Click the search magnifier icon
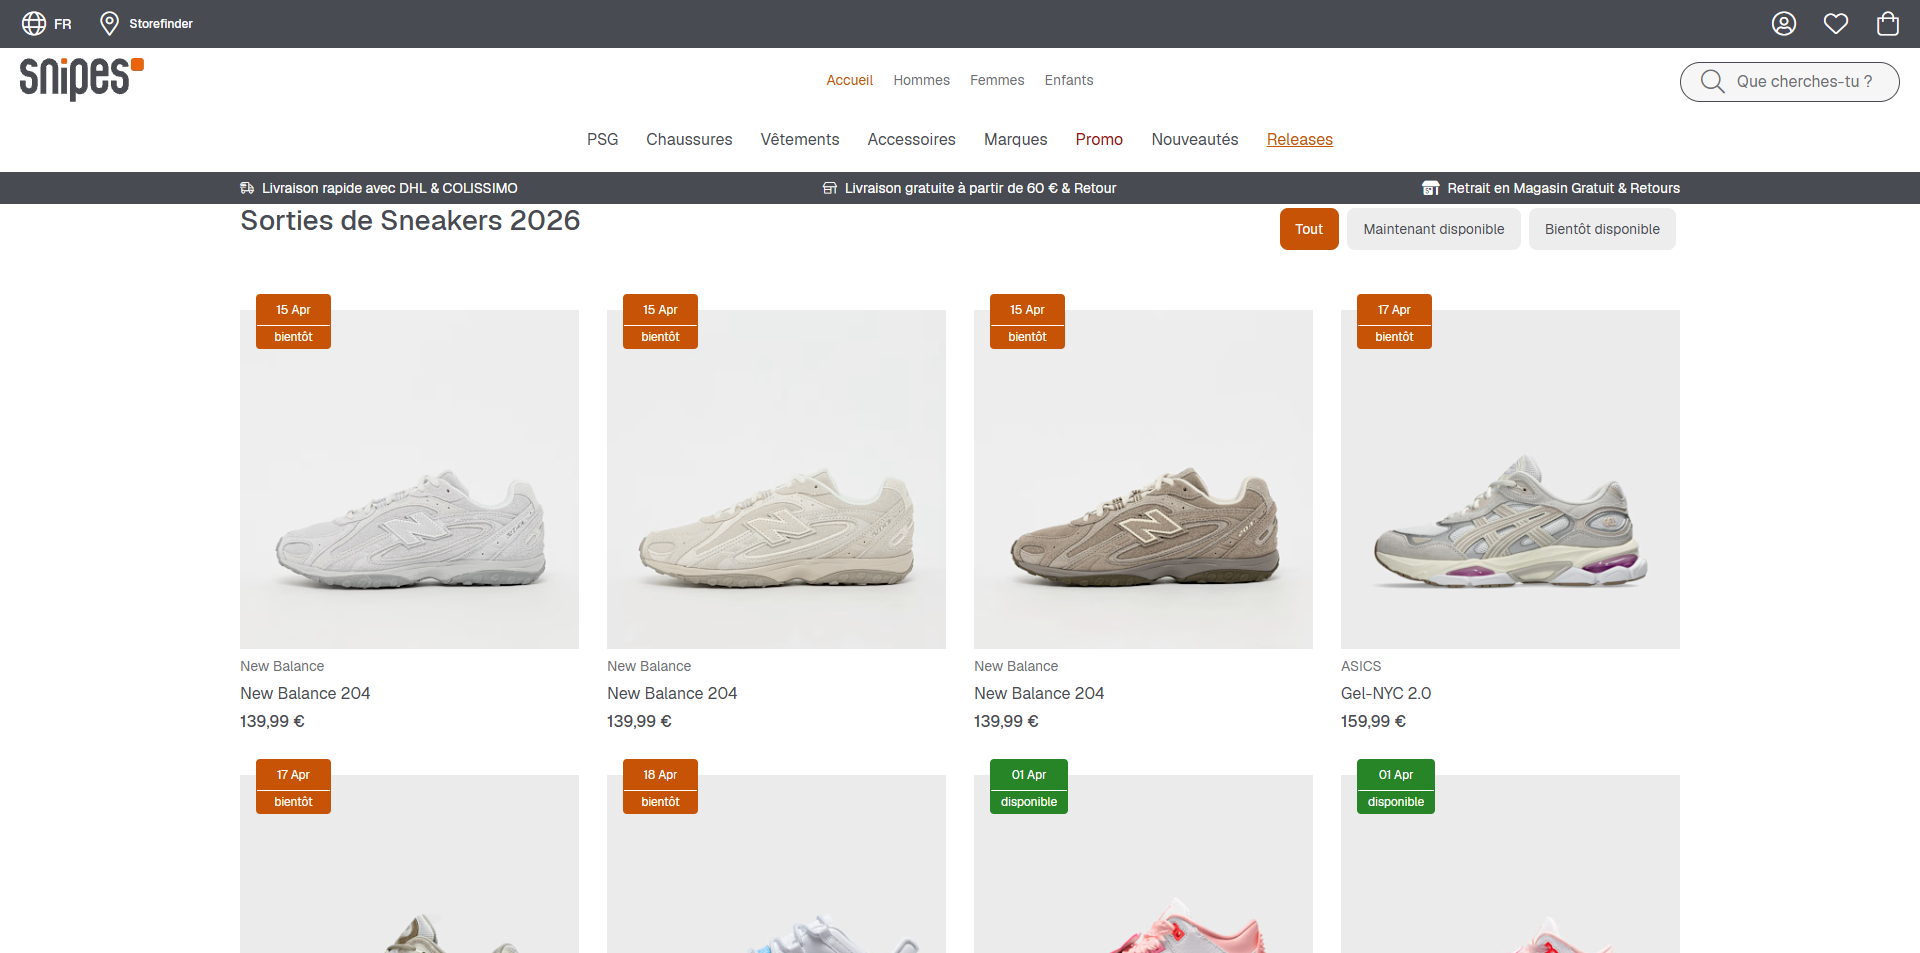Viewport: 1920px width, 953px height. click(x=1713, y=82)
